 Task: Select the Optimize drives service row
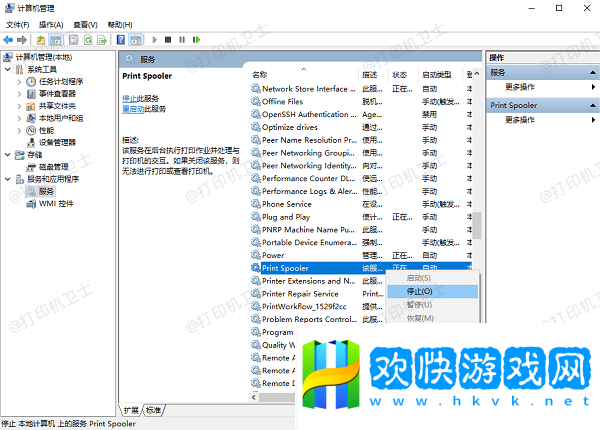point(361,127)
